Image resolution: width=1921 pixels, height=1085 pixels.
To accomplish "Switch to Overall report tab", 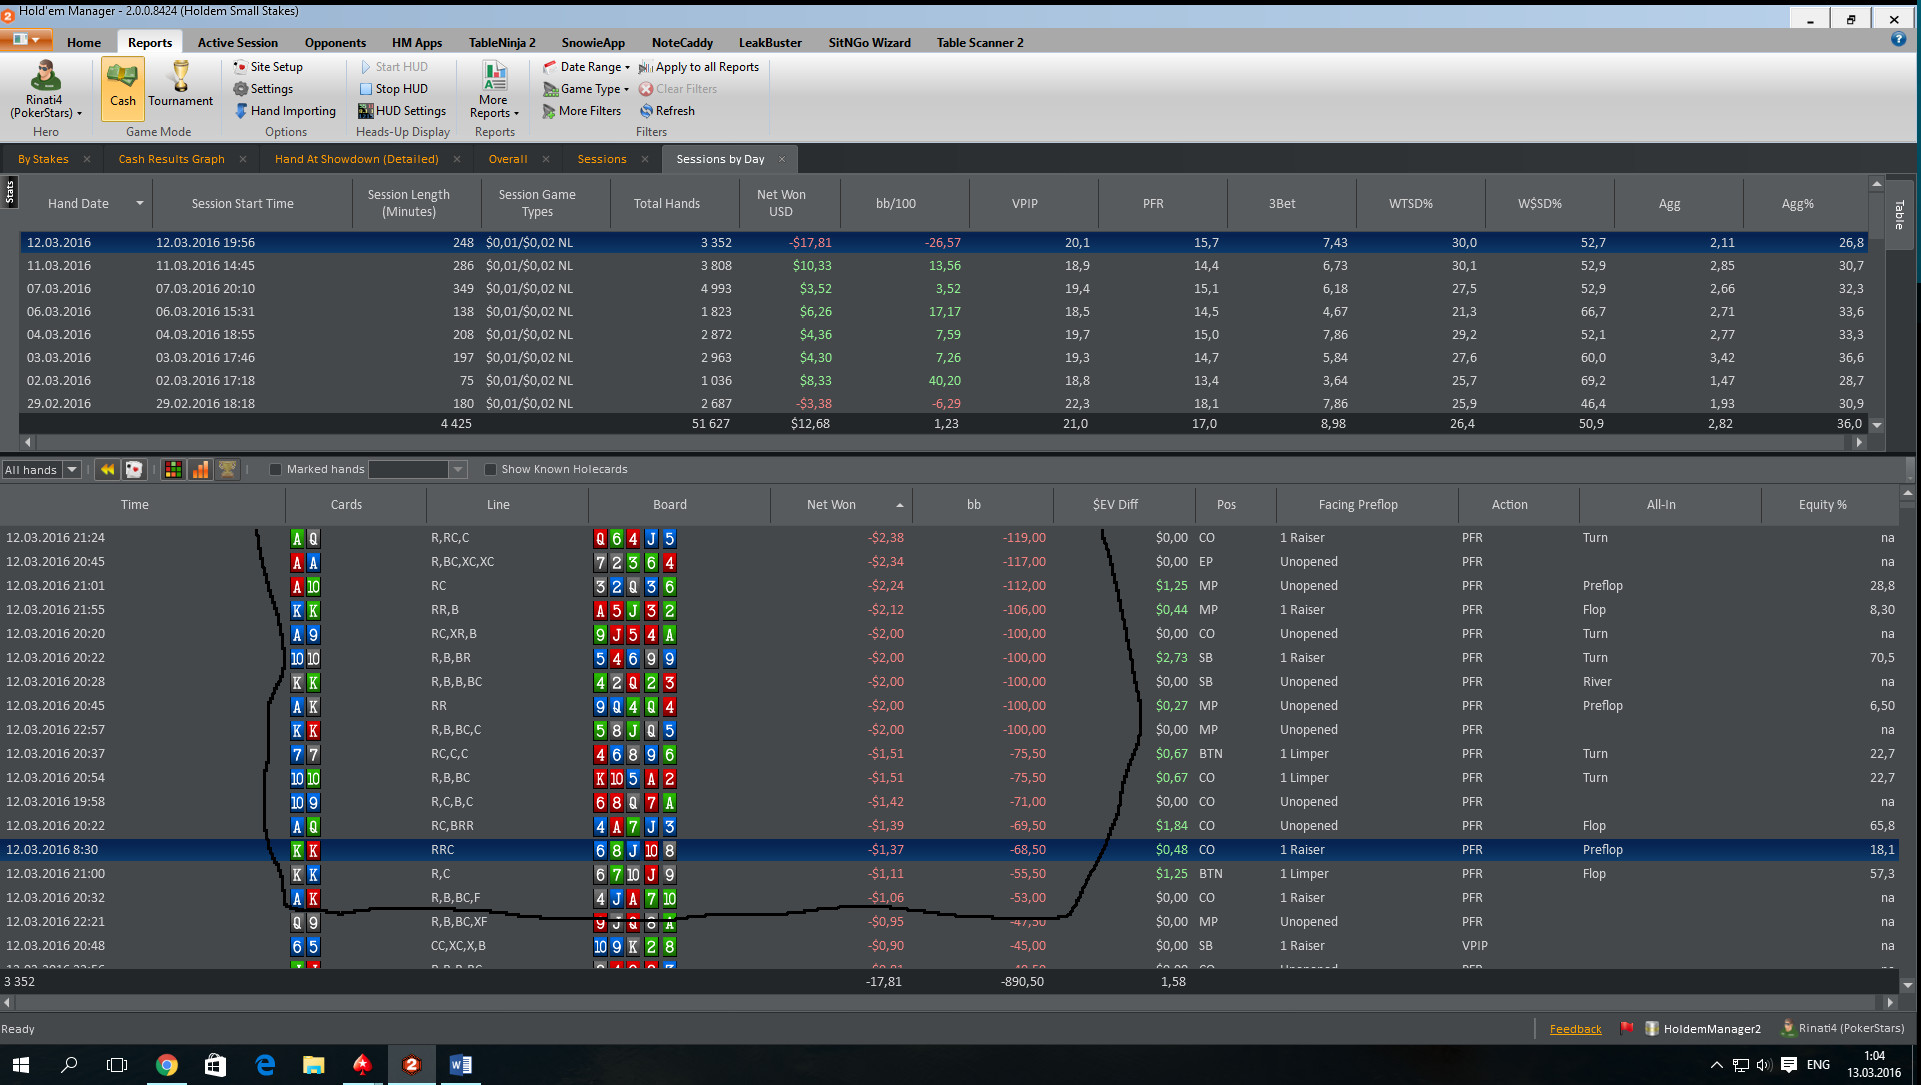I will coord(508,159).
